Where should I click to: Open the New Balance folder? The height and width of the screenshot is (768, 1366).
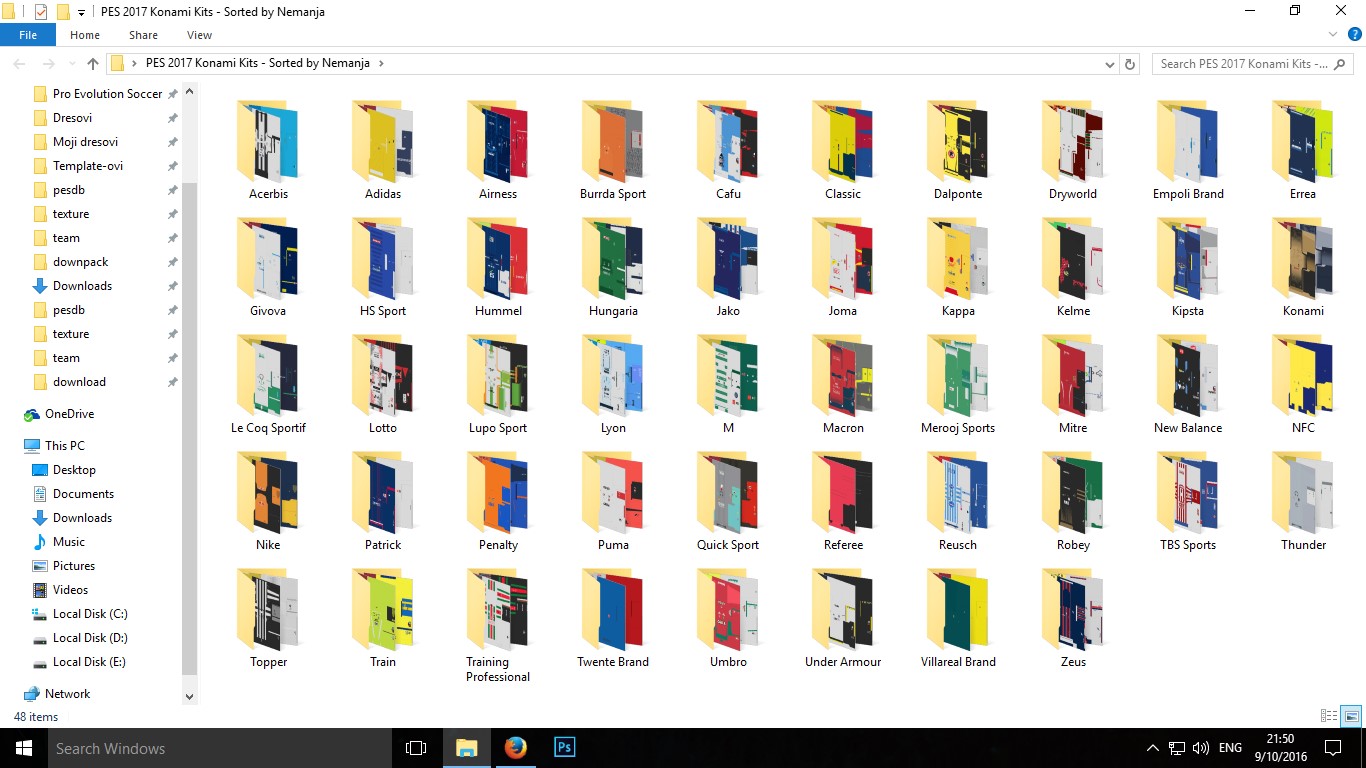coord(1188,384)
